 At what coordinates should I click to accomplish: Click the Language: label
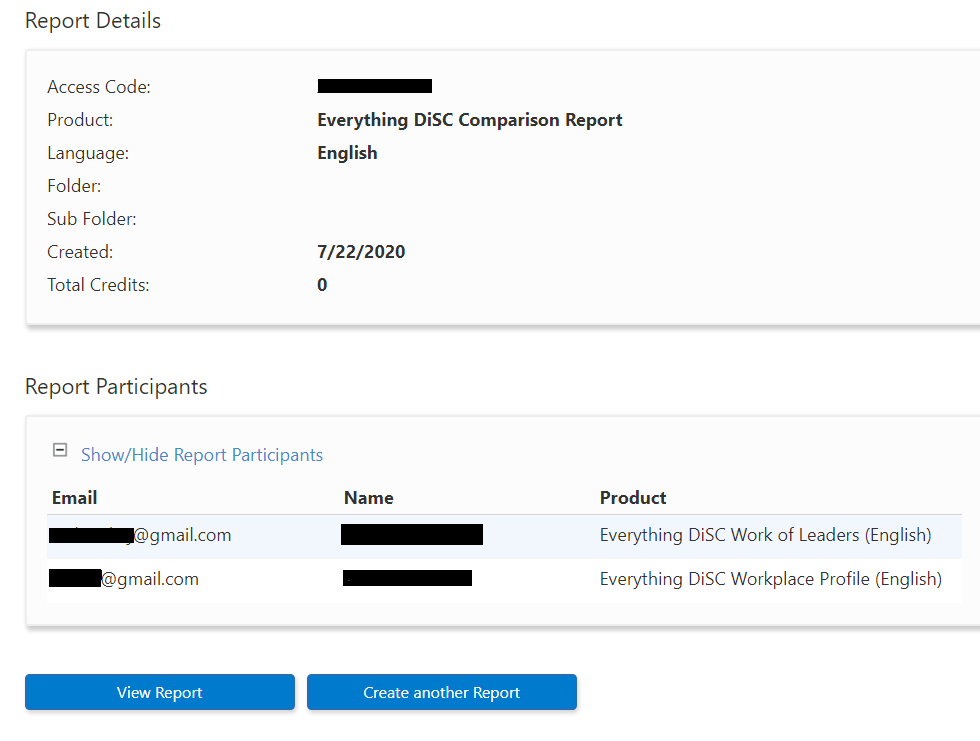(x=88, y=153)
